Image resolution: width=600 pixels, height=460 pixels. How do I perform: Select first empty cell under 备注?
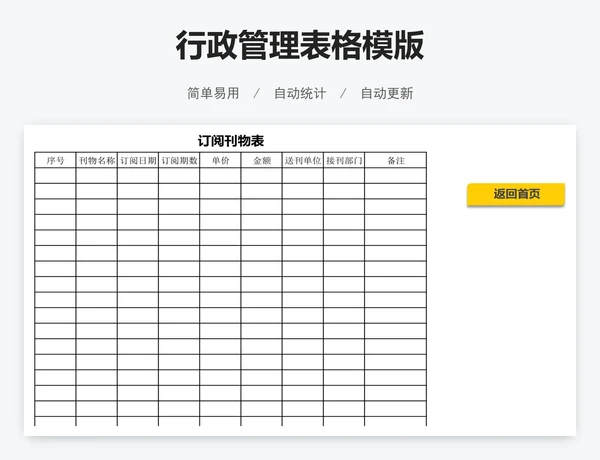coord(395,175)
